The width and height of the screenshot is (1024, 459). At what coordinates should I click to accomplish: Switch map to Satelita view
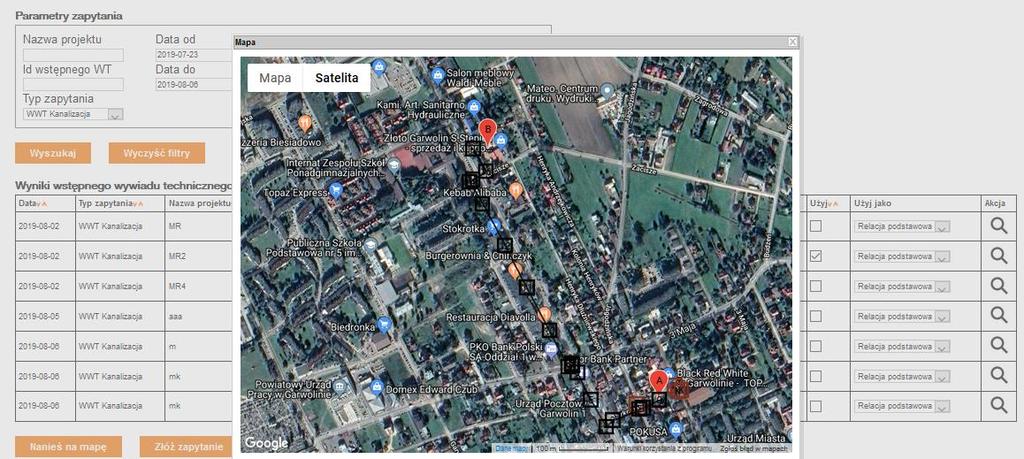coord(336,78)
